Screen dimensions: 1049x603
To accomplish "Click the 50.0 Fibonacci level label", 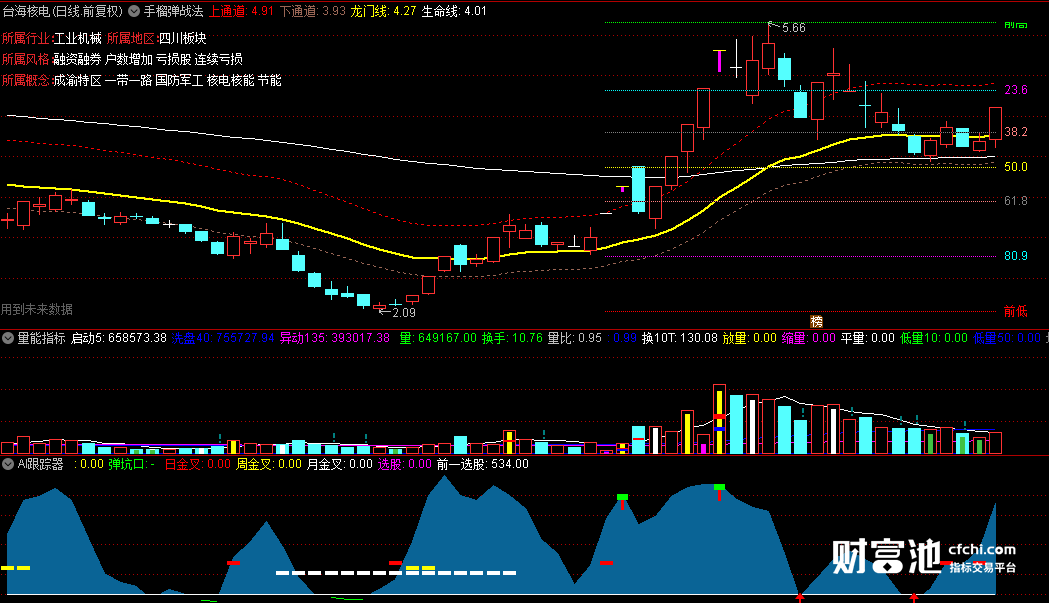I will coord(1016,167).
